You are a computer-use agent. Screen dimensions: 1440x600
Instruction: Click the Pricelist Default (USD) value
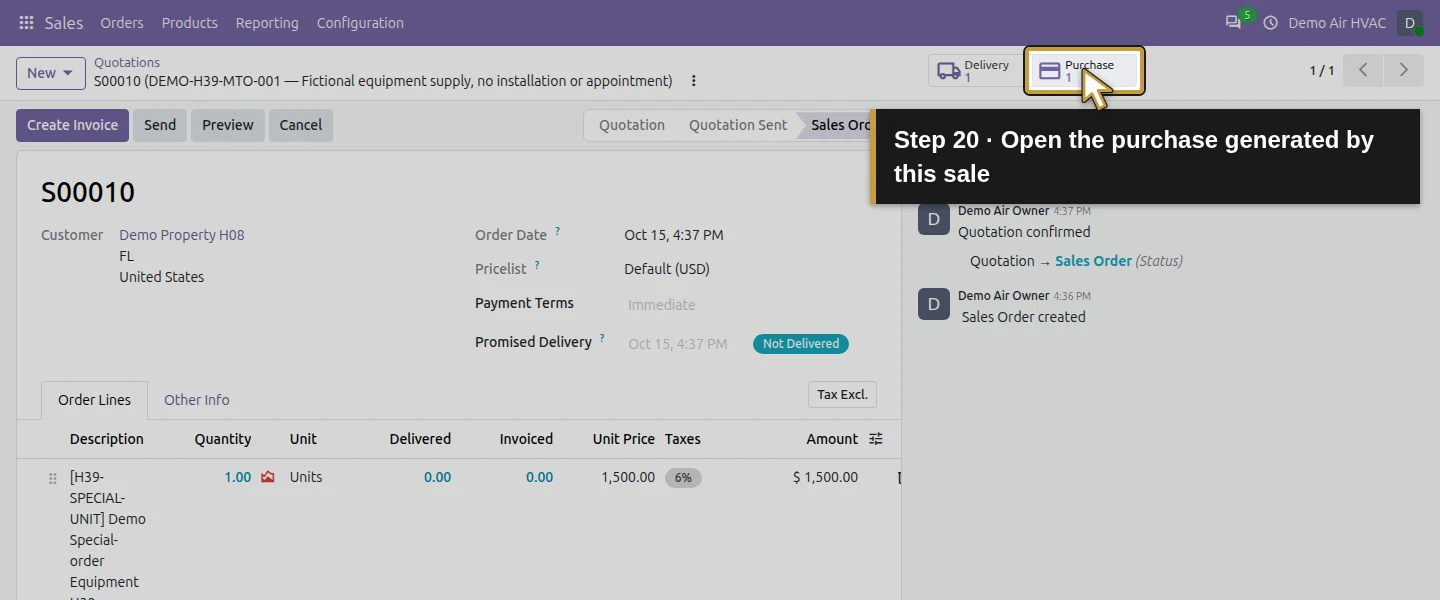[667, 269]
